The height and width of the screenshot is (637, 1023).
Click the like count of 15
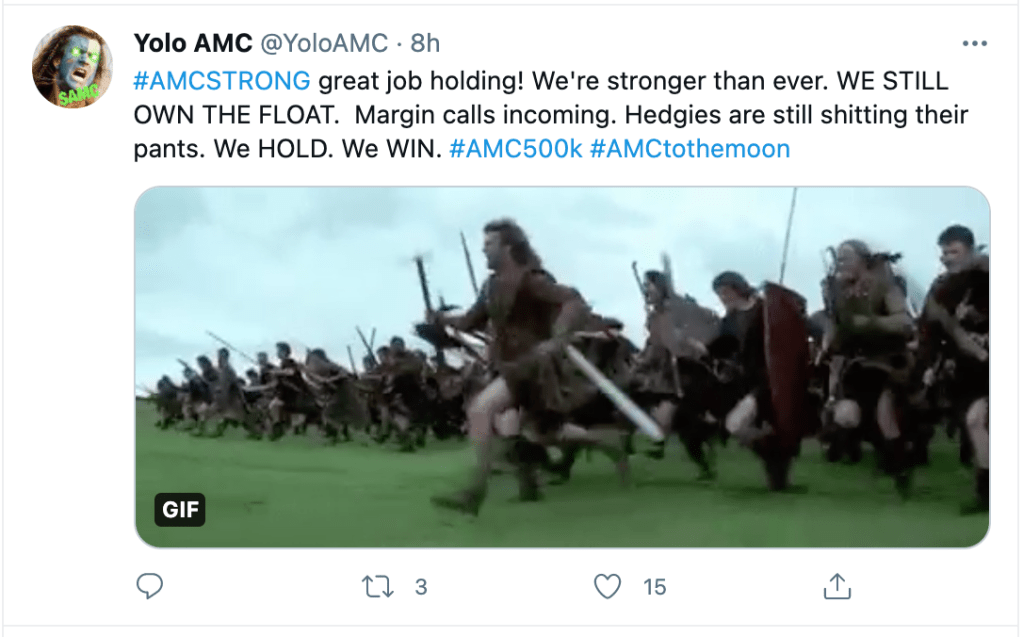point(654,587)
